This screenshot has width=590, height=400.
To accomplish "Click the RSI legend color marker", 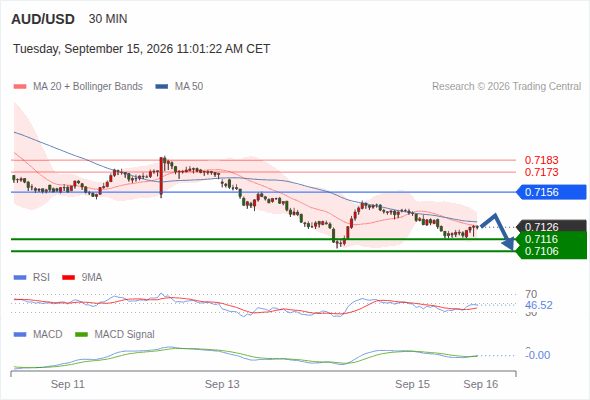I will coord(20,278).
